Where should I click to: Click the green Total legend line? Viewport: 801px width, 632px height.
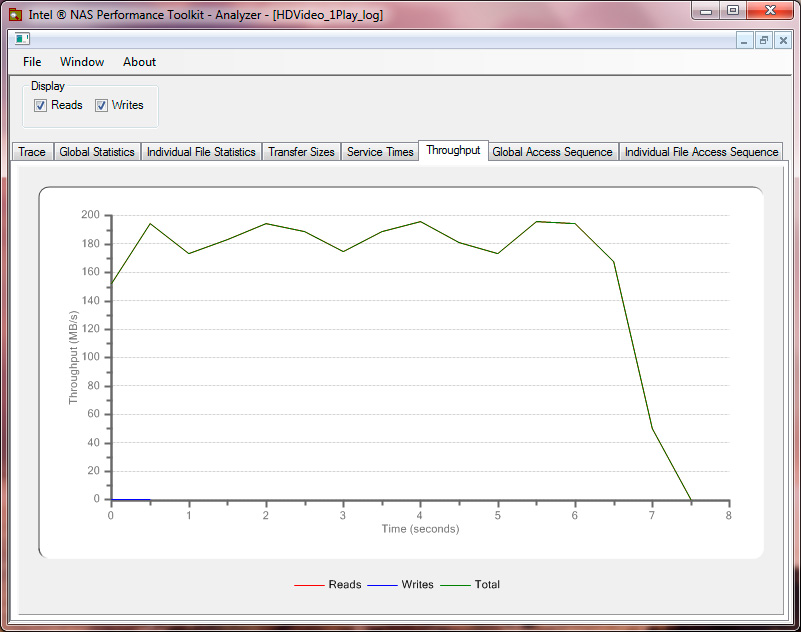[456, 585]
